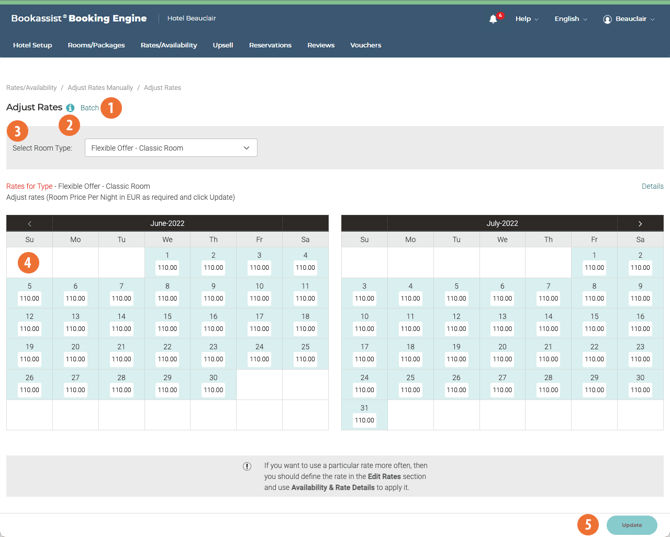This screenshot has width=670, height=537.
Task: Expand the English language selector
Action: (570, 19)
